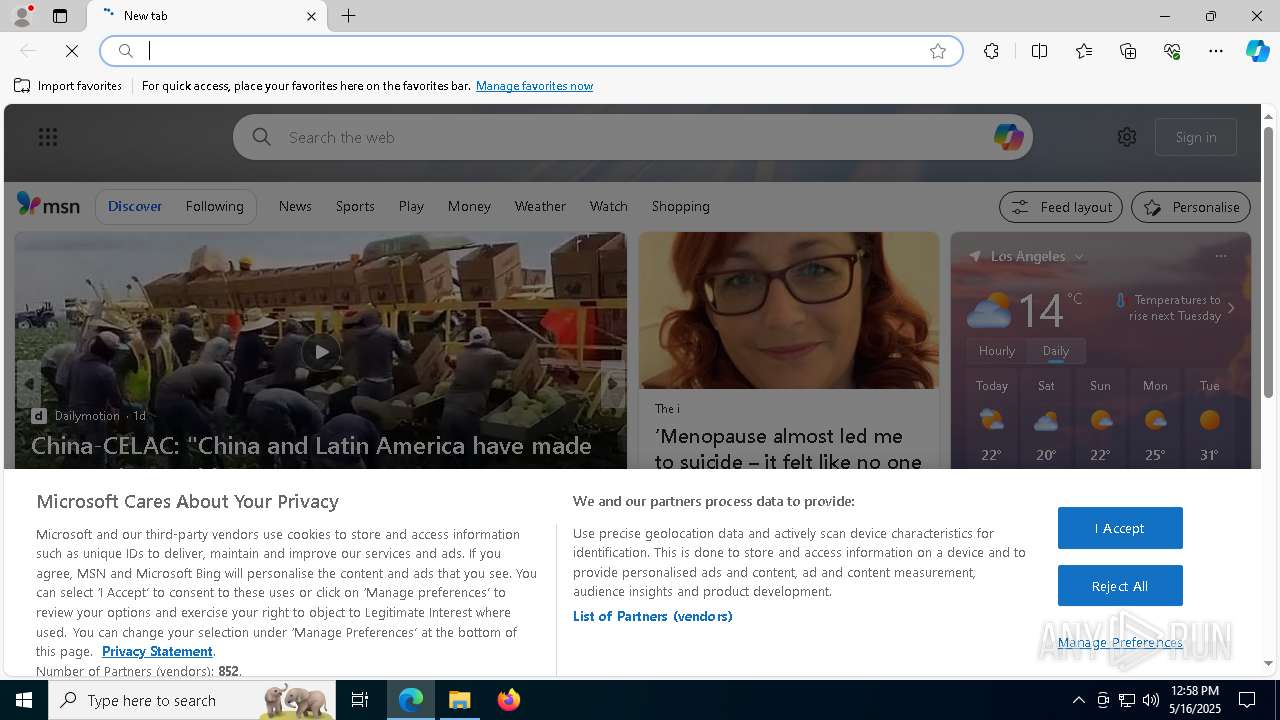Accept cookies with I Accept
The height and width of the screenshot is (720, 1280).
coord(1120,528)
